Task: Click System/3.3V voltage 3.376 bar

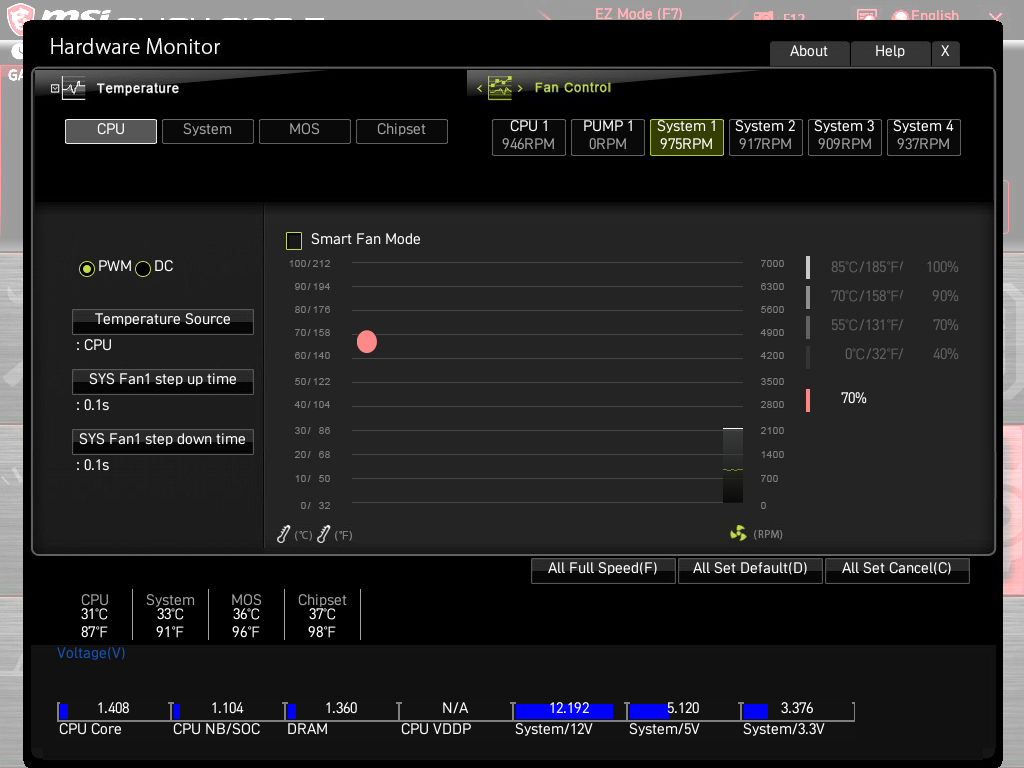Action: click(796, 710)
